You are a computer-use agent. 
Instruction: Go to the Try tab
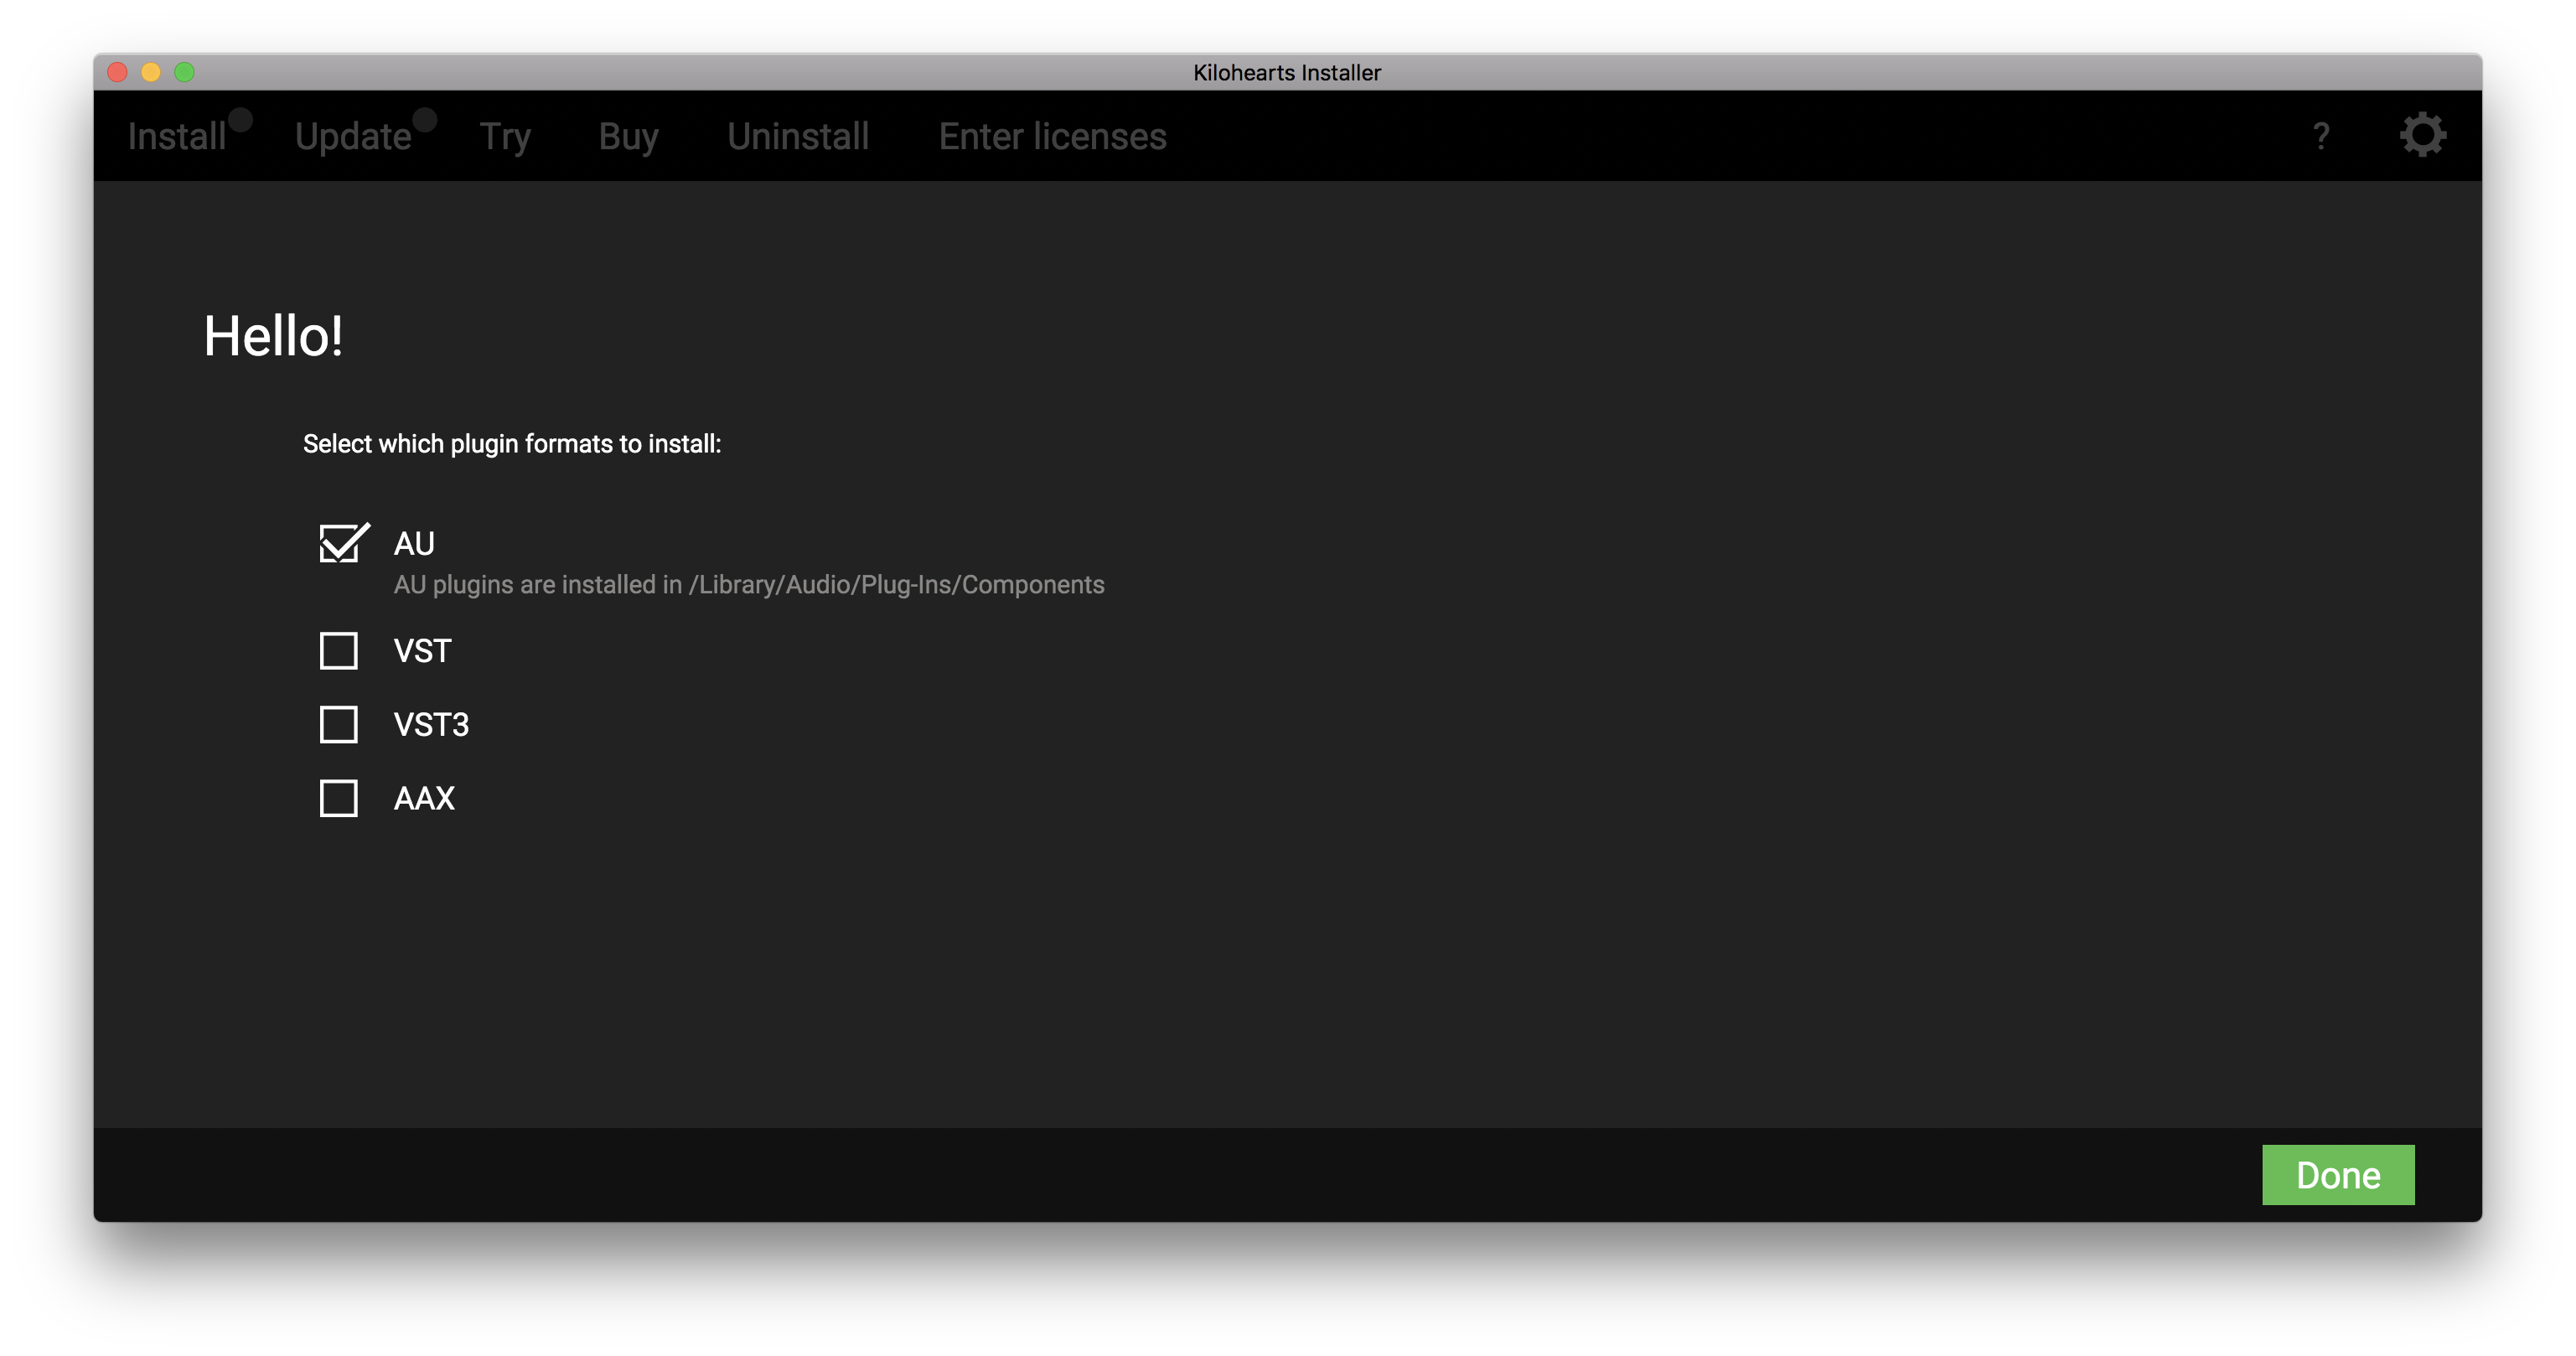[x=505, y=137]
